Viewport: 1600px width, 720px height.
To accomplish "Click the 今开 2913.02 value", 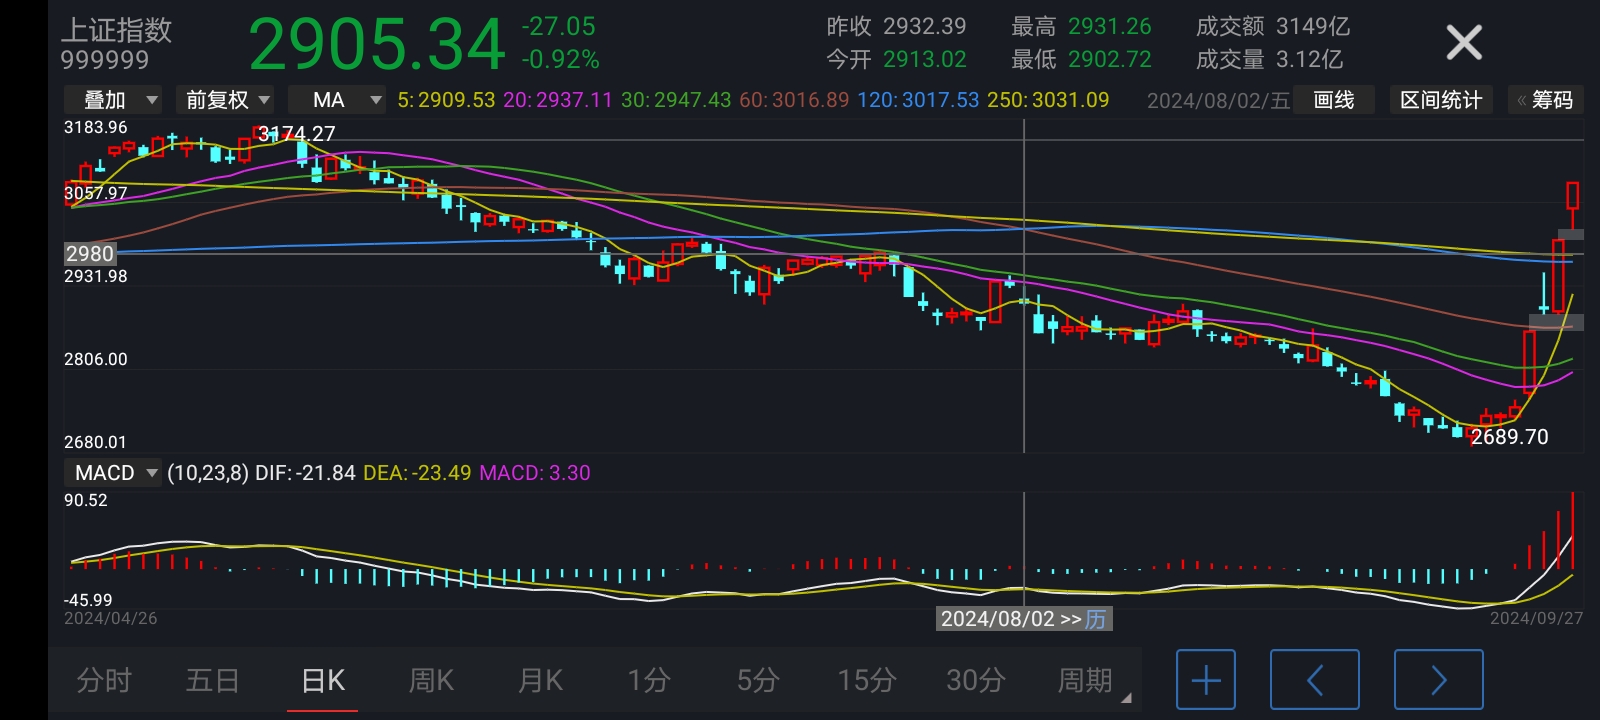I will point(925,60).
